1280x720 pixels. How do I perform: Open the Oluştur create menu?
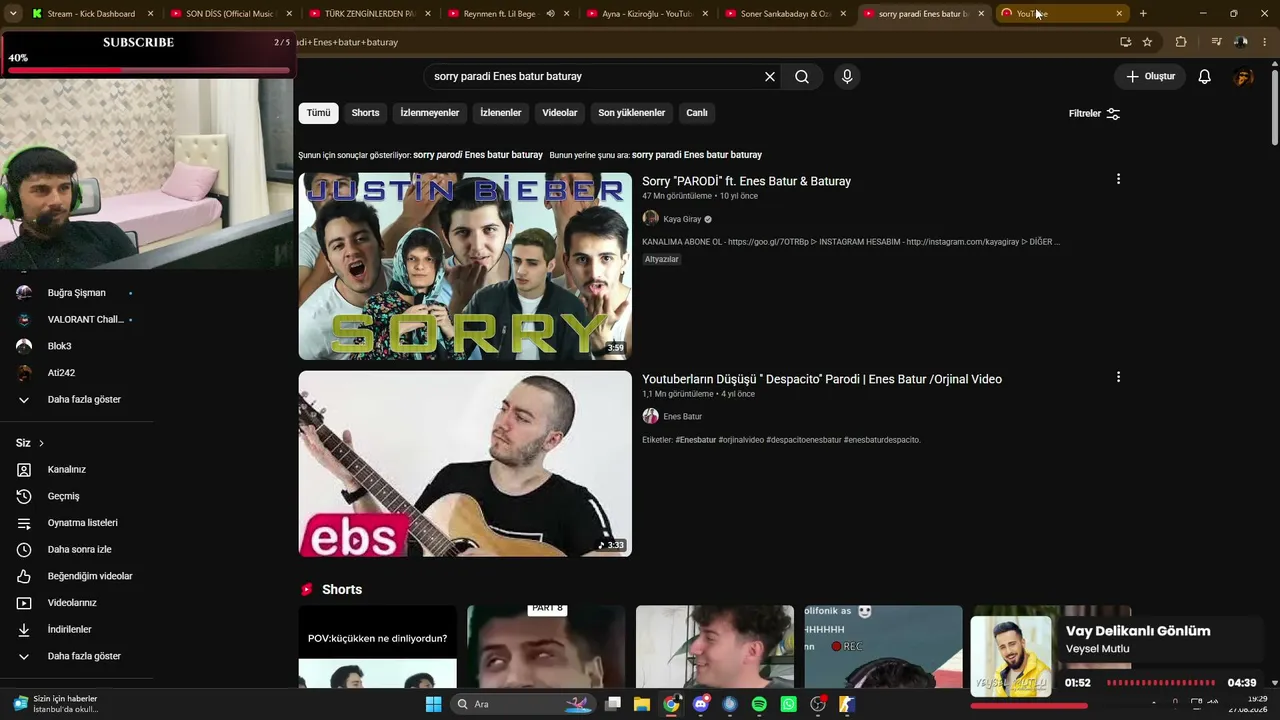pos(1150,76)
